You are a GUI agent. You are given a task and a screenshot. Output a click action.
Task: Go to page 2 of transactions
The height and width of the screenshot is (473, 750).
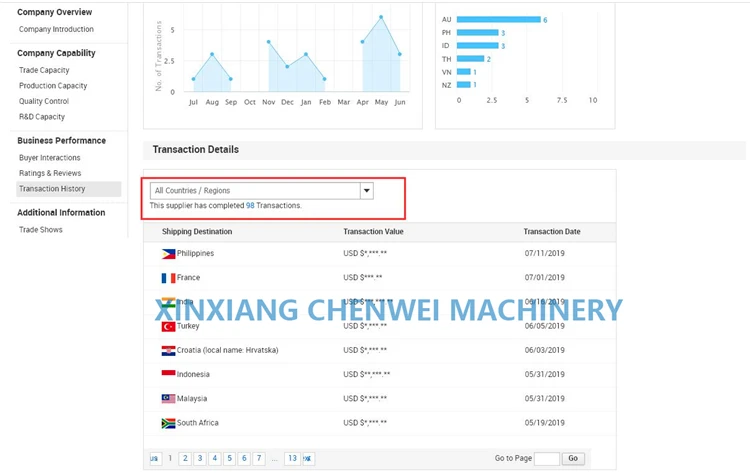click(x=185, y=459)
